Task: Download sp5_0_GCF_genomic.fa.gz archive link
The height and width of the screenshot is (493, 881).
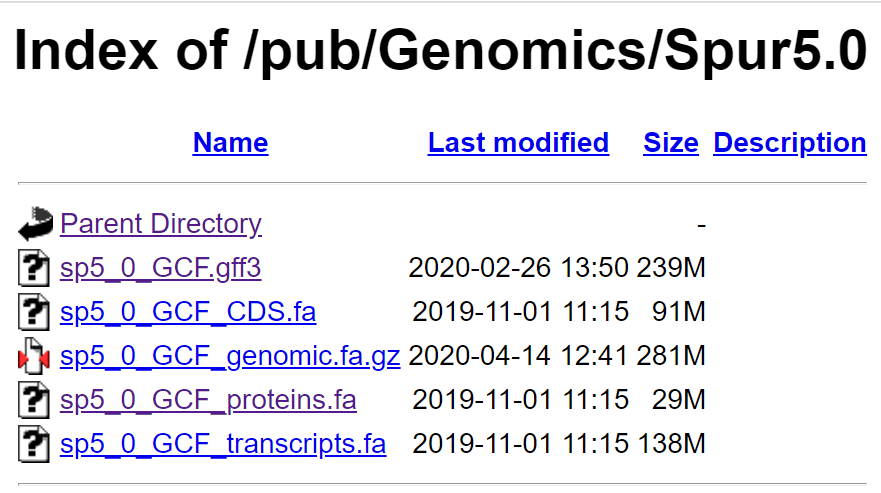Action: (230, 356)
